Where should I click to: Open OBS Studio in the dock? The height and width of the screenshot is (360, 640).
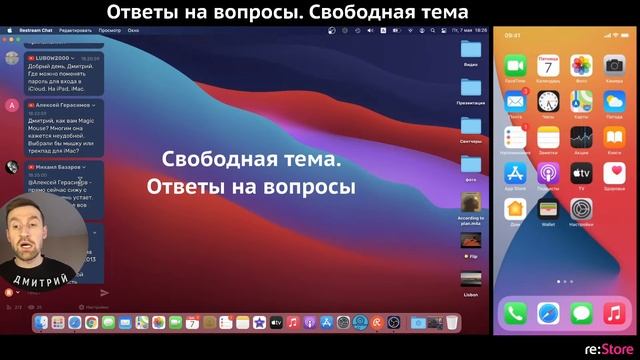tap(394, 323)
